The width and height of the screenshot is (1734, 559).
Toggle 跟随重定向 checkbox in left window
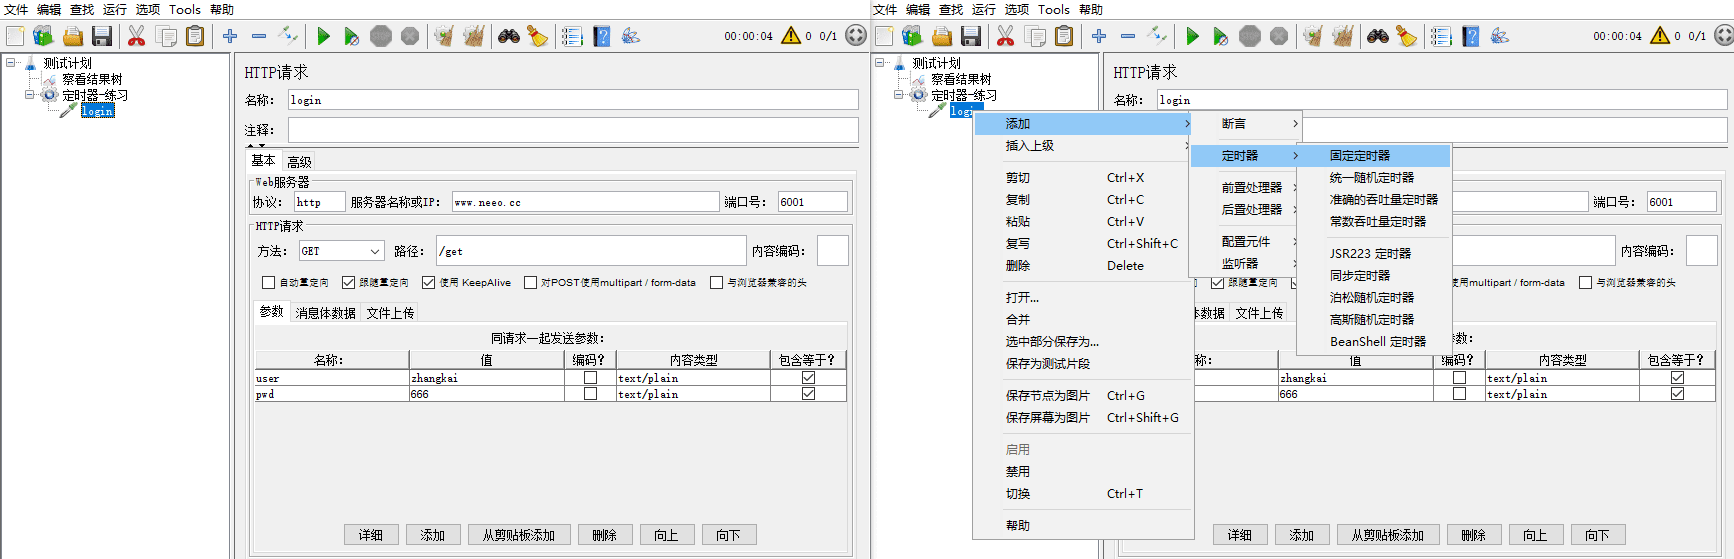(348, 282)
